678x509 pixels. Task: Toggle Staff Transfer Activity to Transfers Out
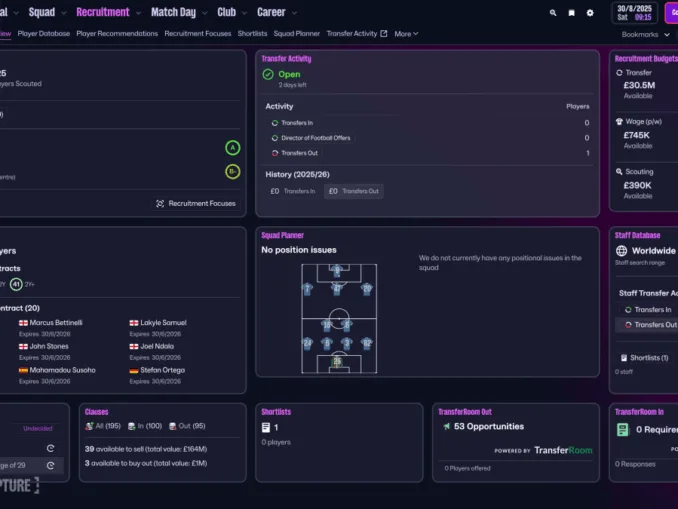[x=650, y=325]
